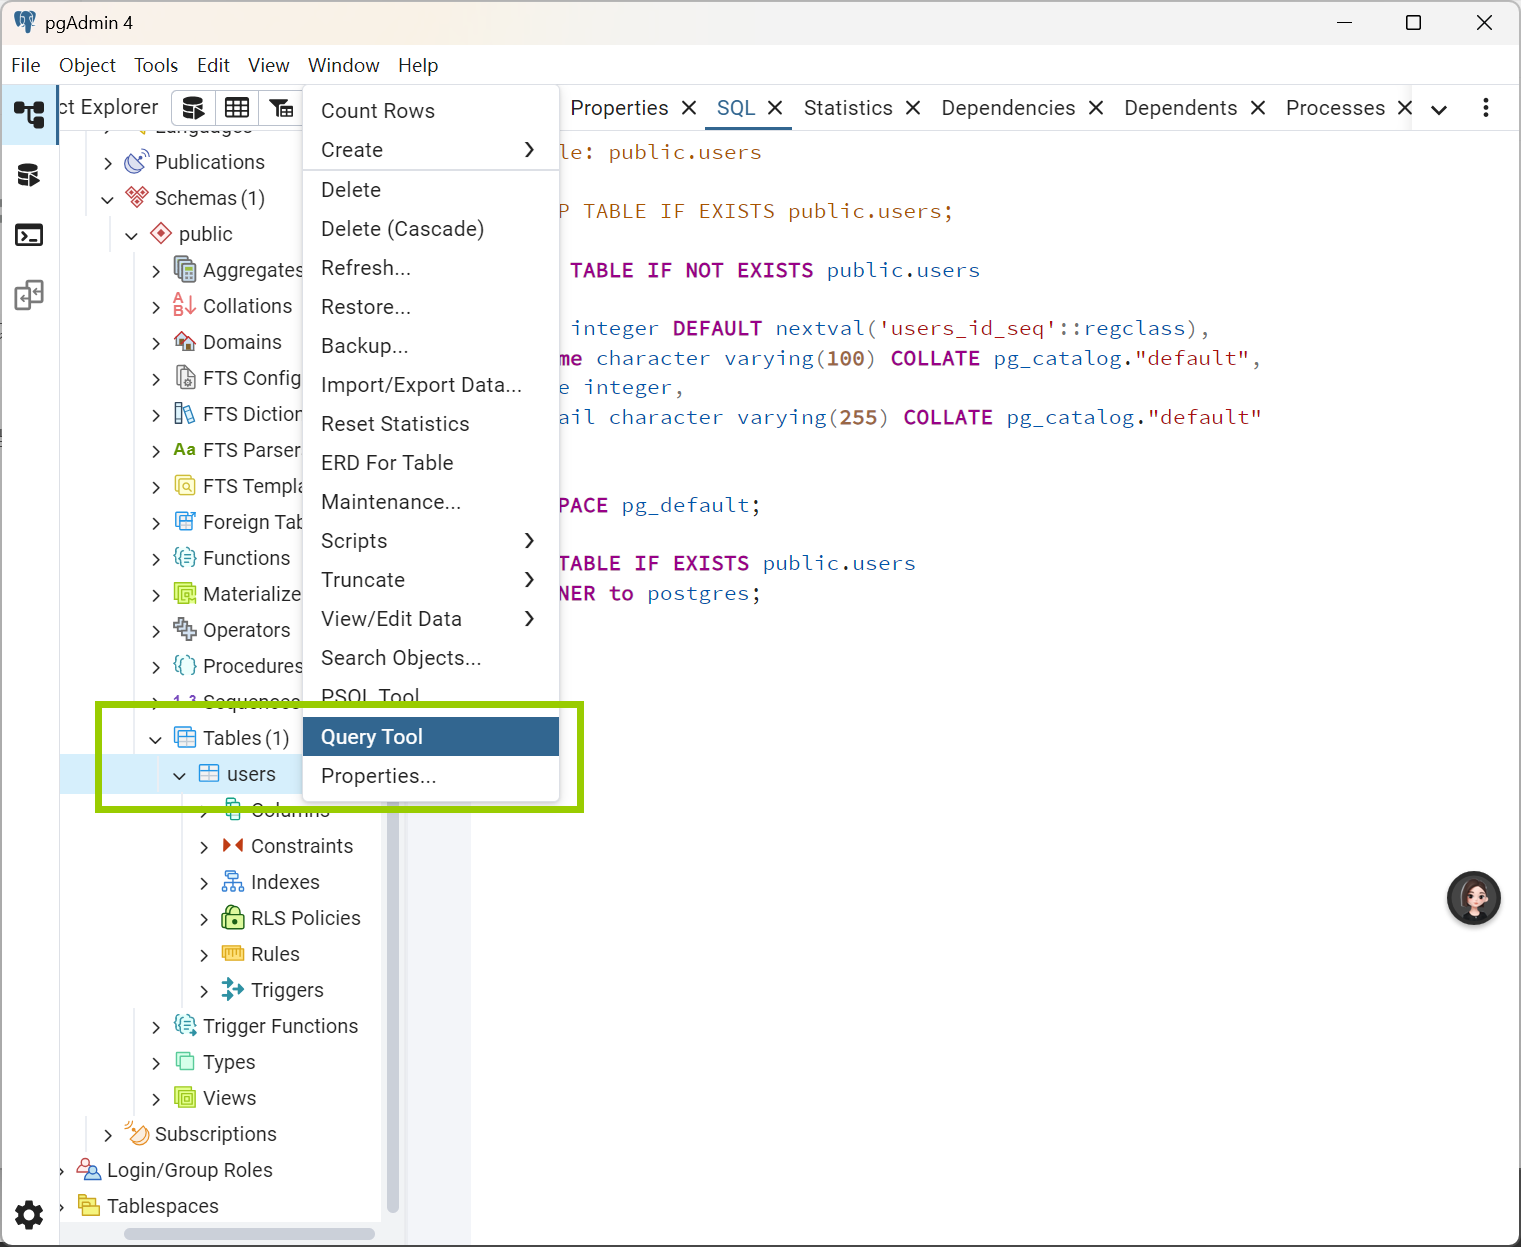Show more tabs dropdown chevron

[1439, 110]
